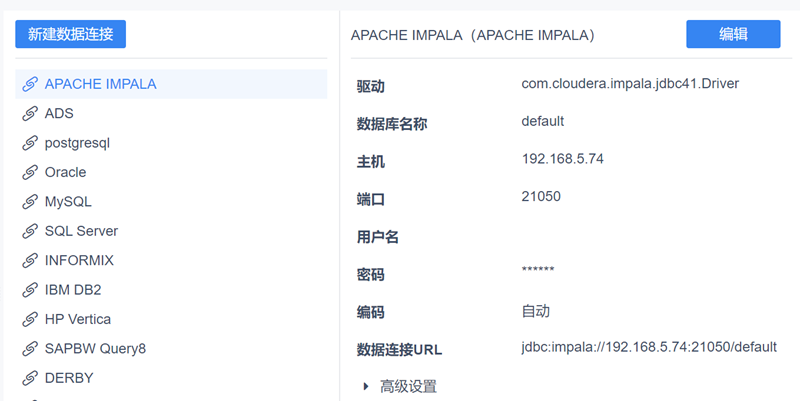Click the link icon next to IBM DB2

pyautogui.click(x=30, y=290)
